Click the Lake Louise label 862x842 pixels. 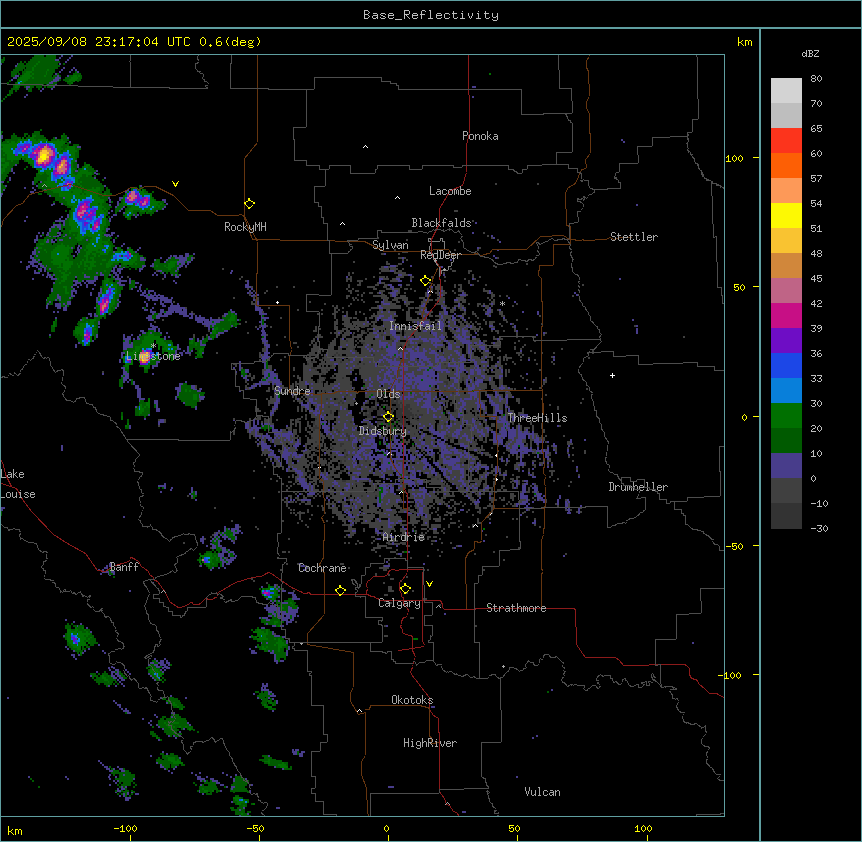[17, 484]
